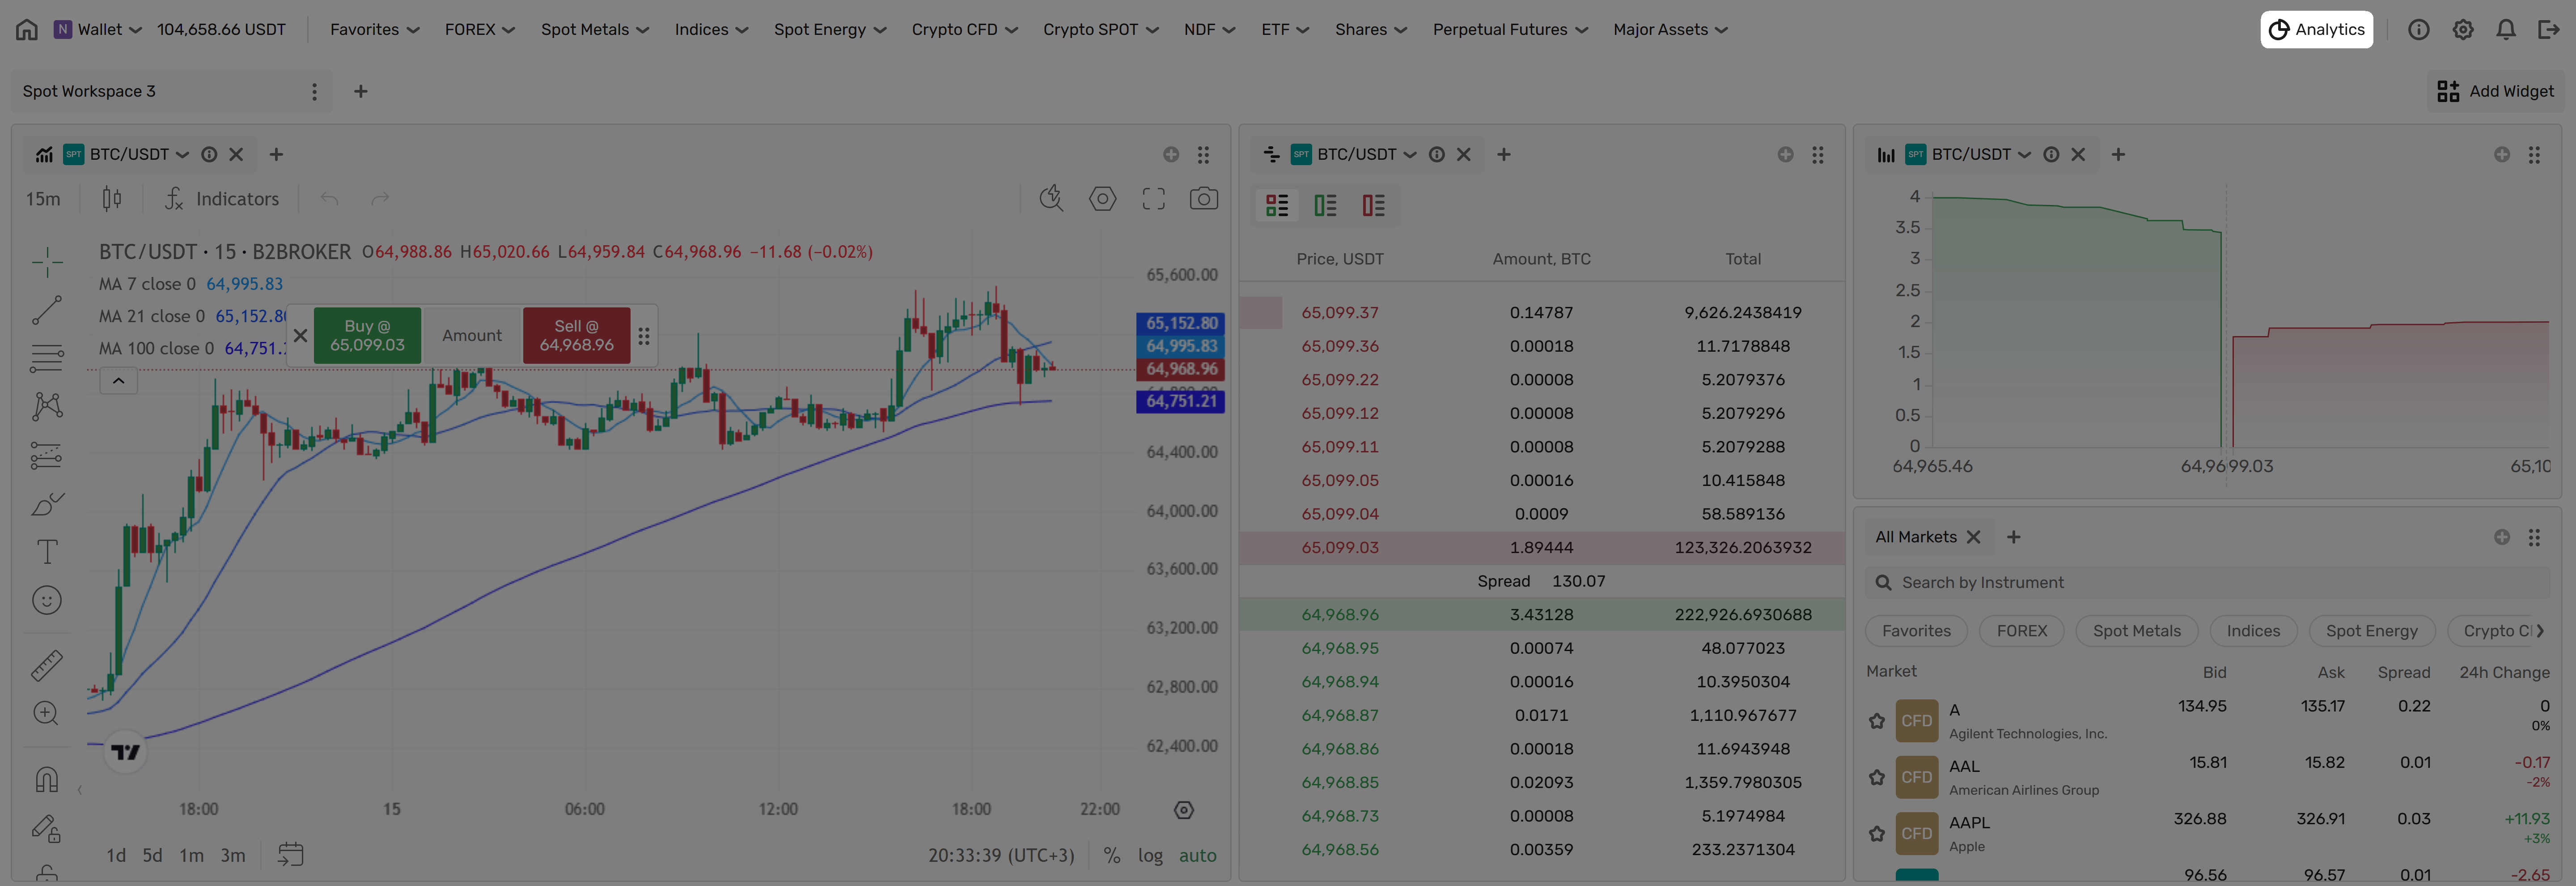Open price scale settings gear on chart
2576x886 pixels.
click(x=1184, y=810)
